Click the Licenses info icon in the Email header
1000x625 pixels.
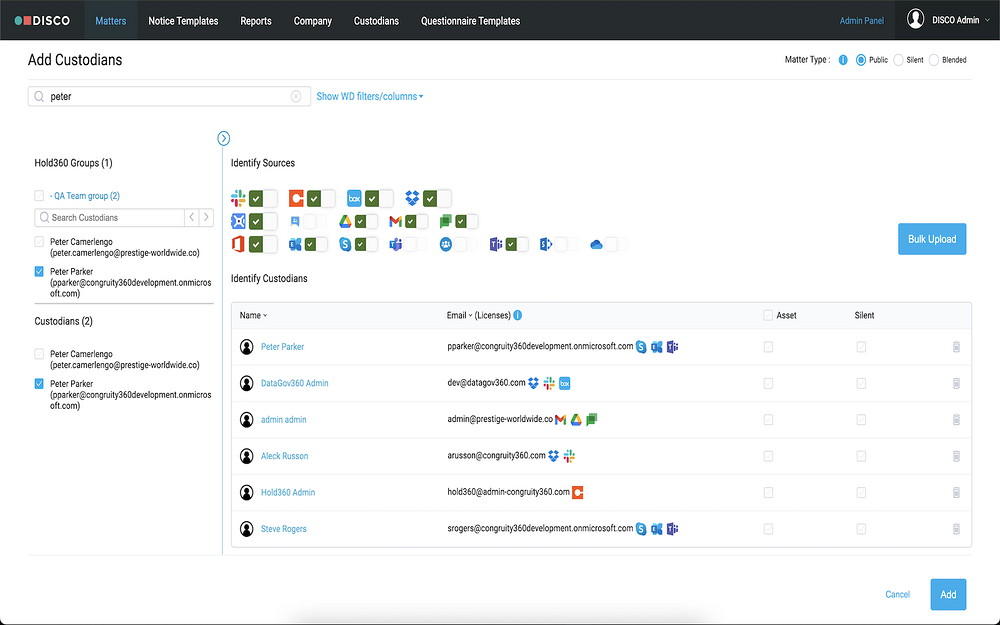coord(518,315)
